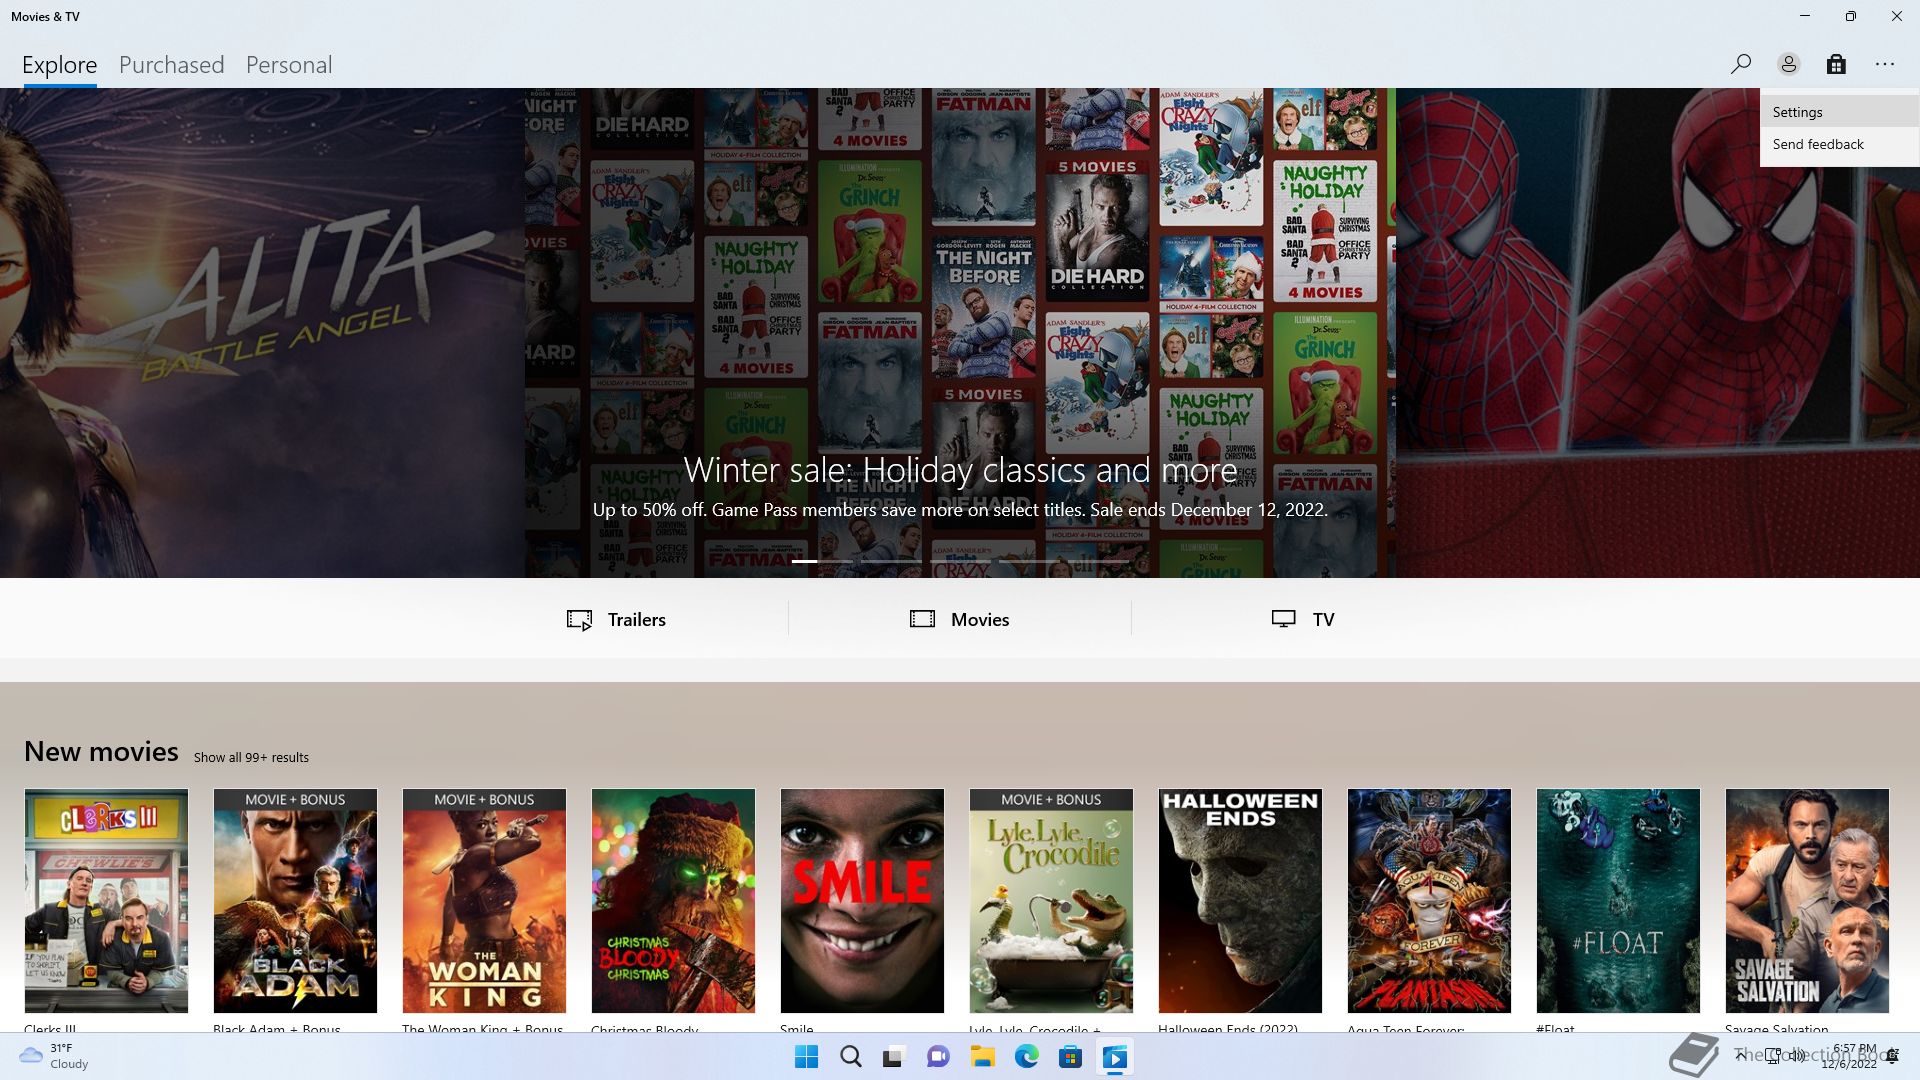Open the Lyle, Lyle, Crocodile poster

tap(1051, 901)
